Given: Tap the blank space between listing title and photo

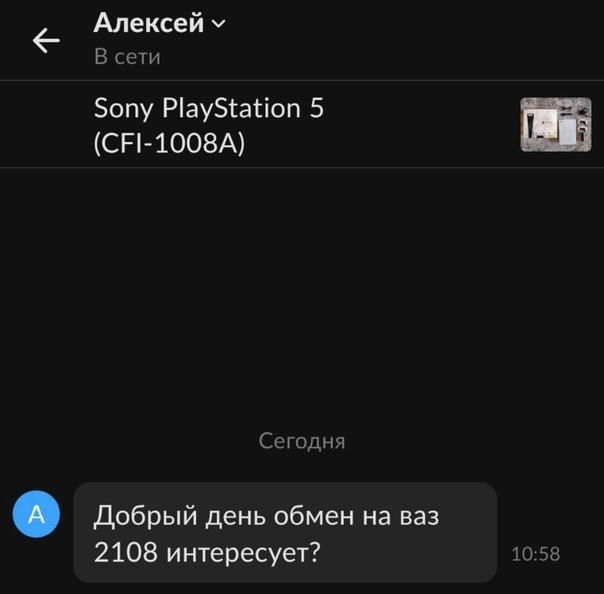Looking at the screenshot, I should (422, 124).
